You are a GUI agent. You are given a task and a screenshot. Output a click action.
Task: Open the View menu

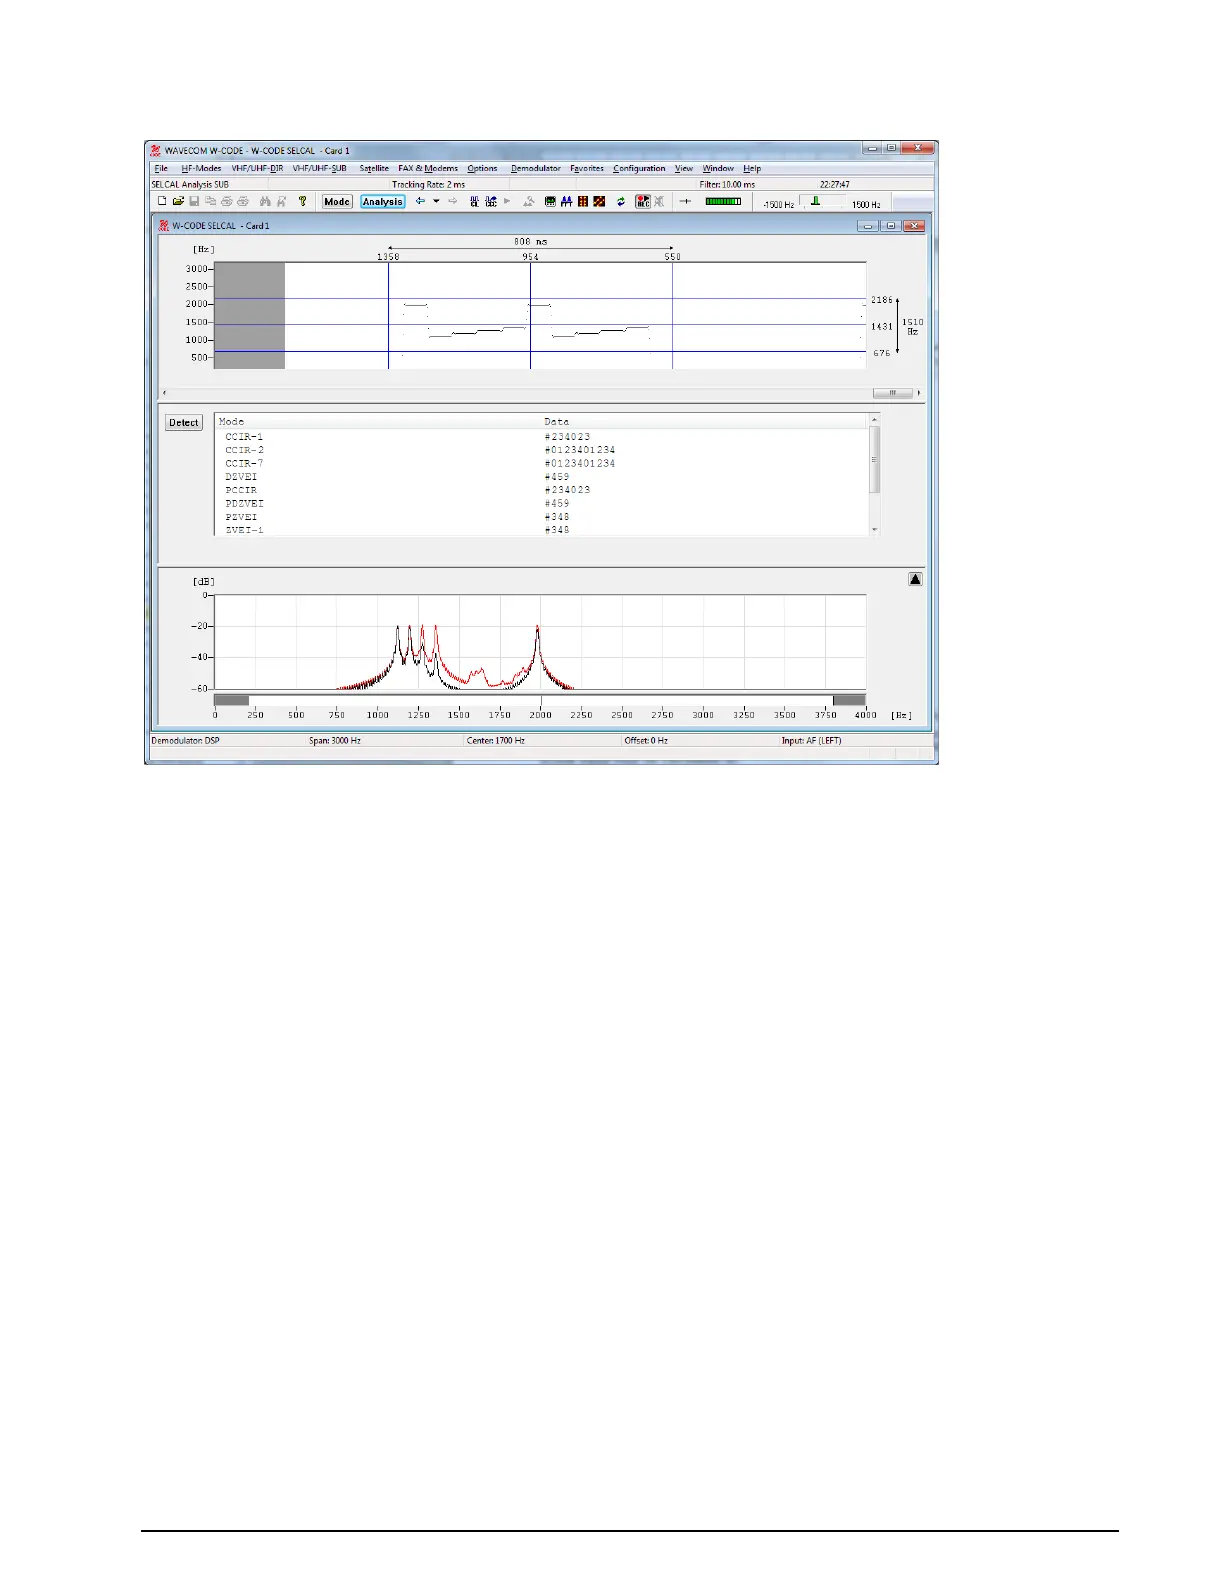point(684,168)
